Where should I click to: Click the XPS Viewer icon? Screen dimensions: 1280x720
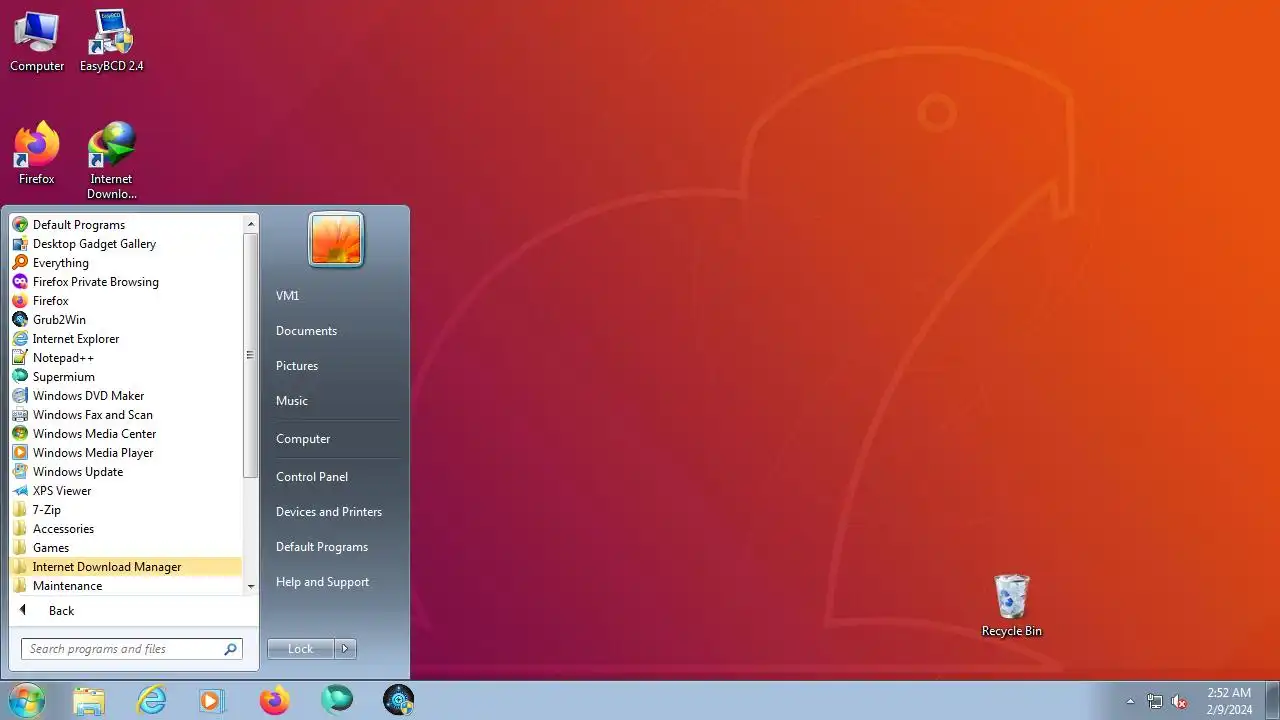coord(20,491)
